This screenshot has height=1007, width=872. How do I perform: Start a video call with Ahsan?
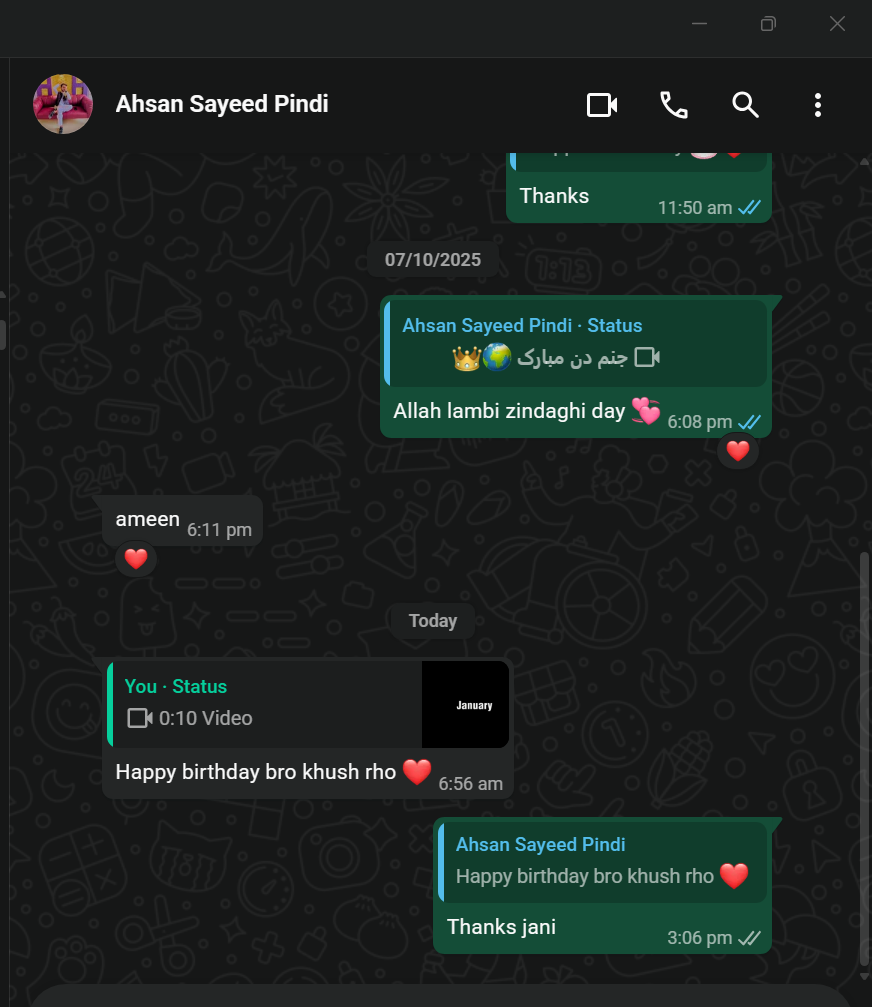coord(602,105)
